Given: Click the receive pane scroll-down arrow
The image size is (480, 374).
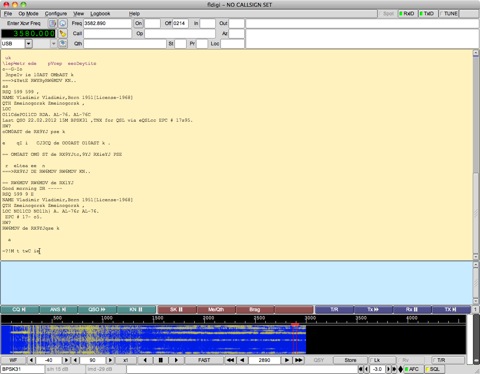Looking at the screenshot, I should [x=476, y=257].
